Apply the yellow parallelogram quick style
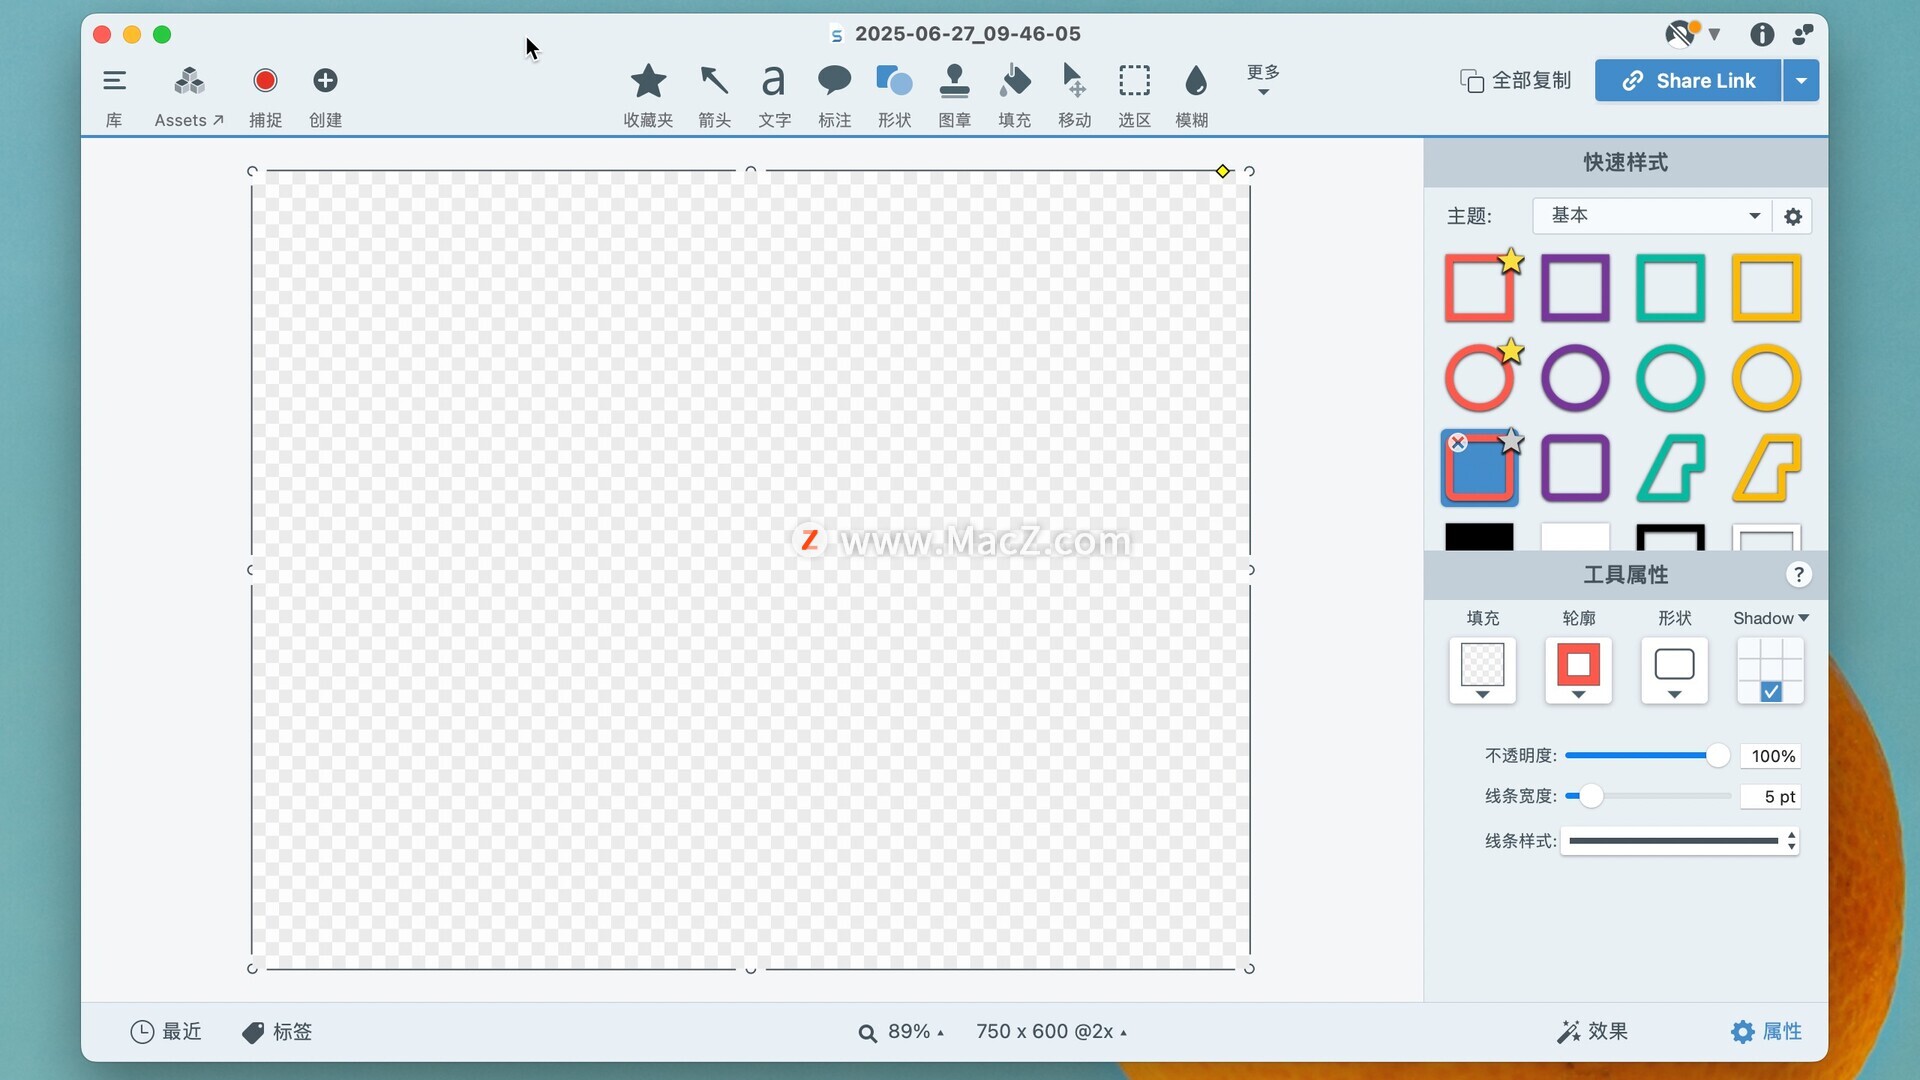Screen dimensions: 1920x1080 click(x=1766, y=467)
